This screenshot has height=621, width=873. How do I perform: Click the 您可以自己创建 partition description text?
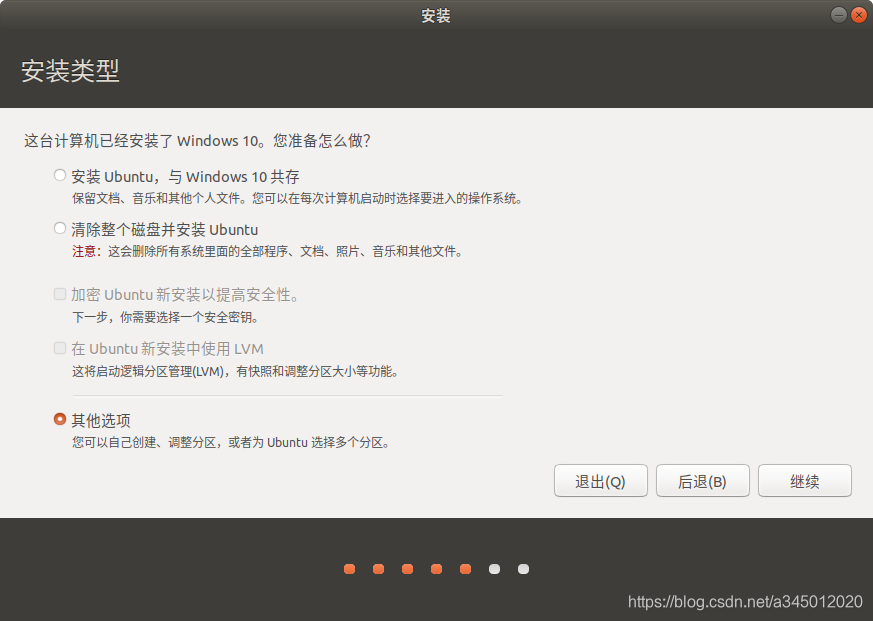(x=231, y=443)
